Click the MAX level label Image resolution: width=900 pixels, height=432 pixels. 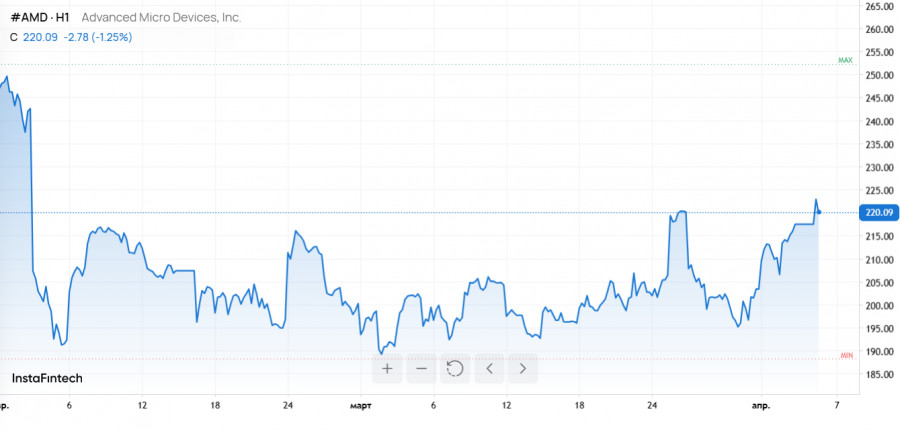click(845, 60)
